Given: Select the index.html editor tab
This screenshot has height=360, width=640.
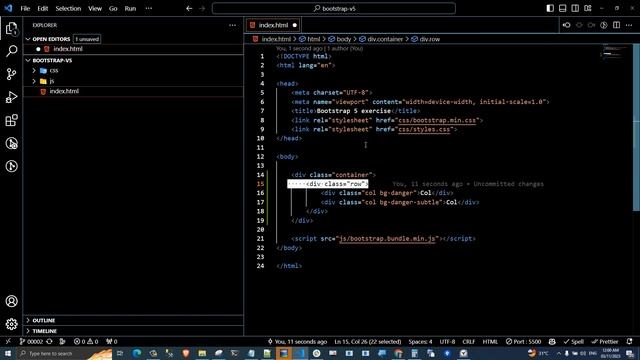Looking at the screenshot, I should [x=273, y=25].
